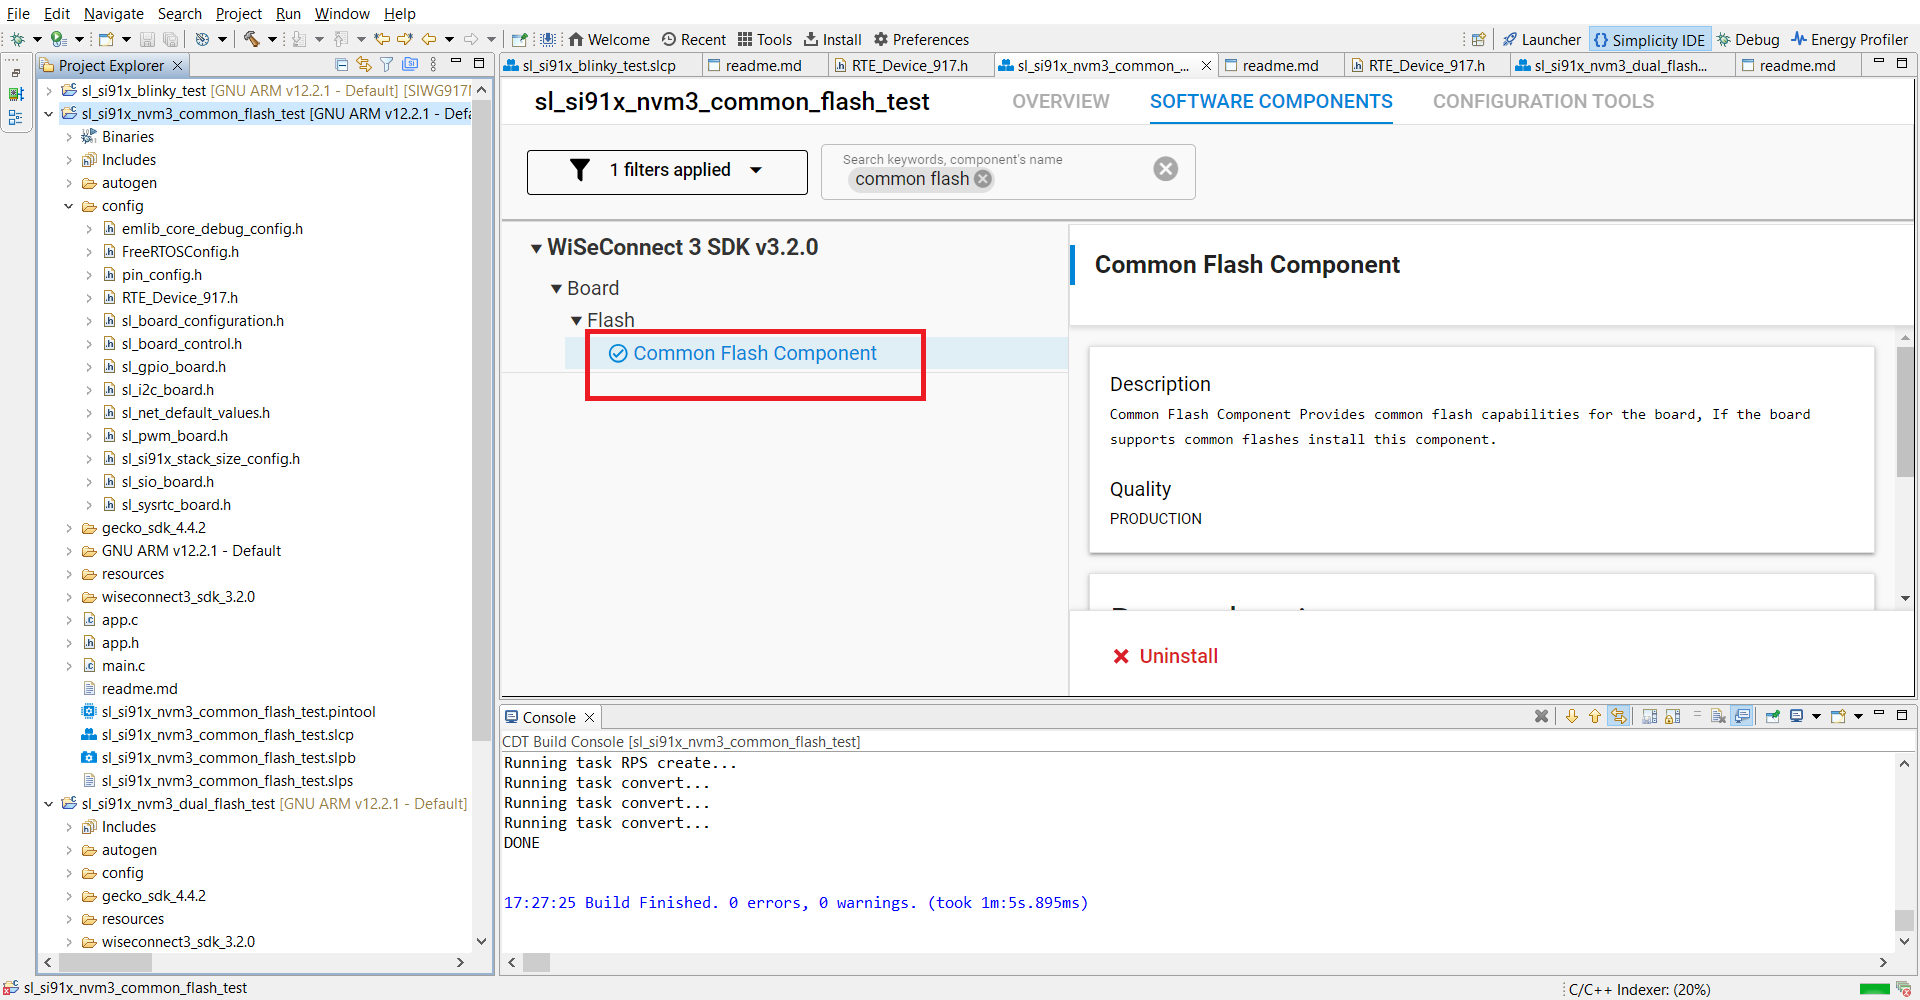
Task: Save all files with the Save All icon
Action: [170, 39]
